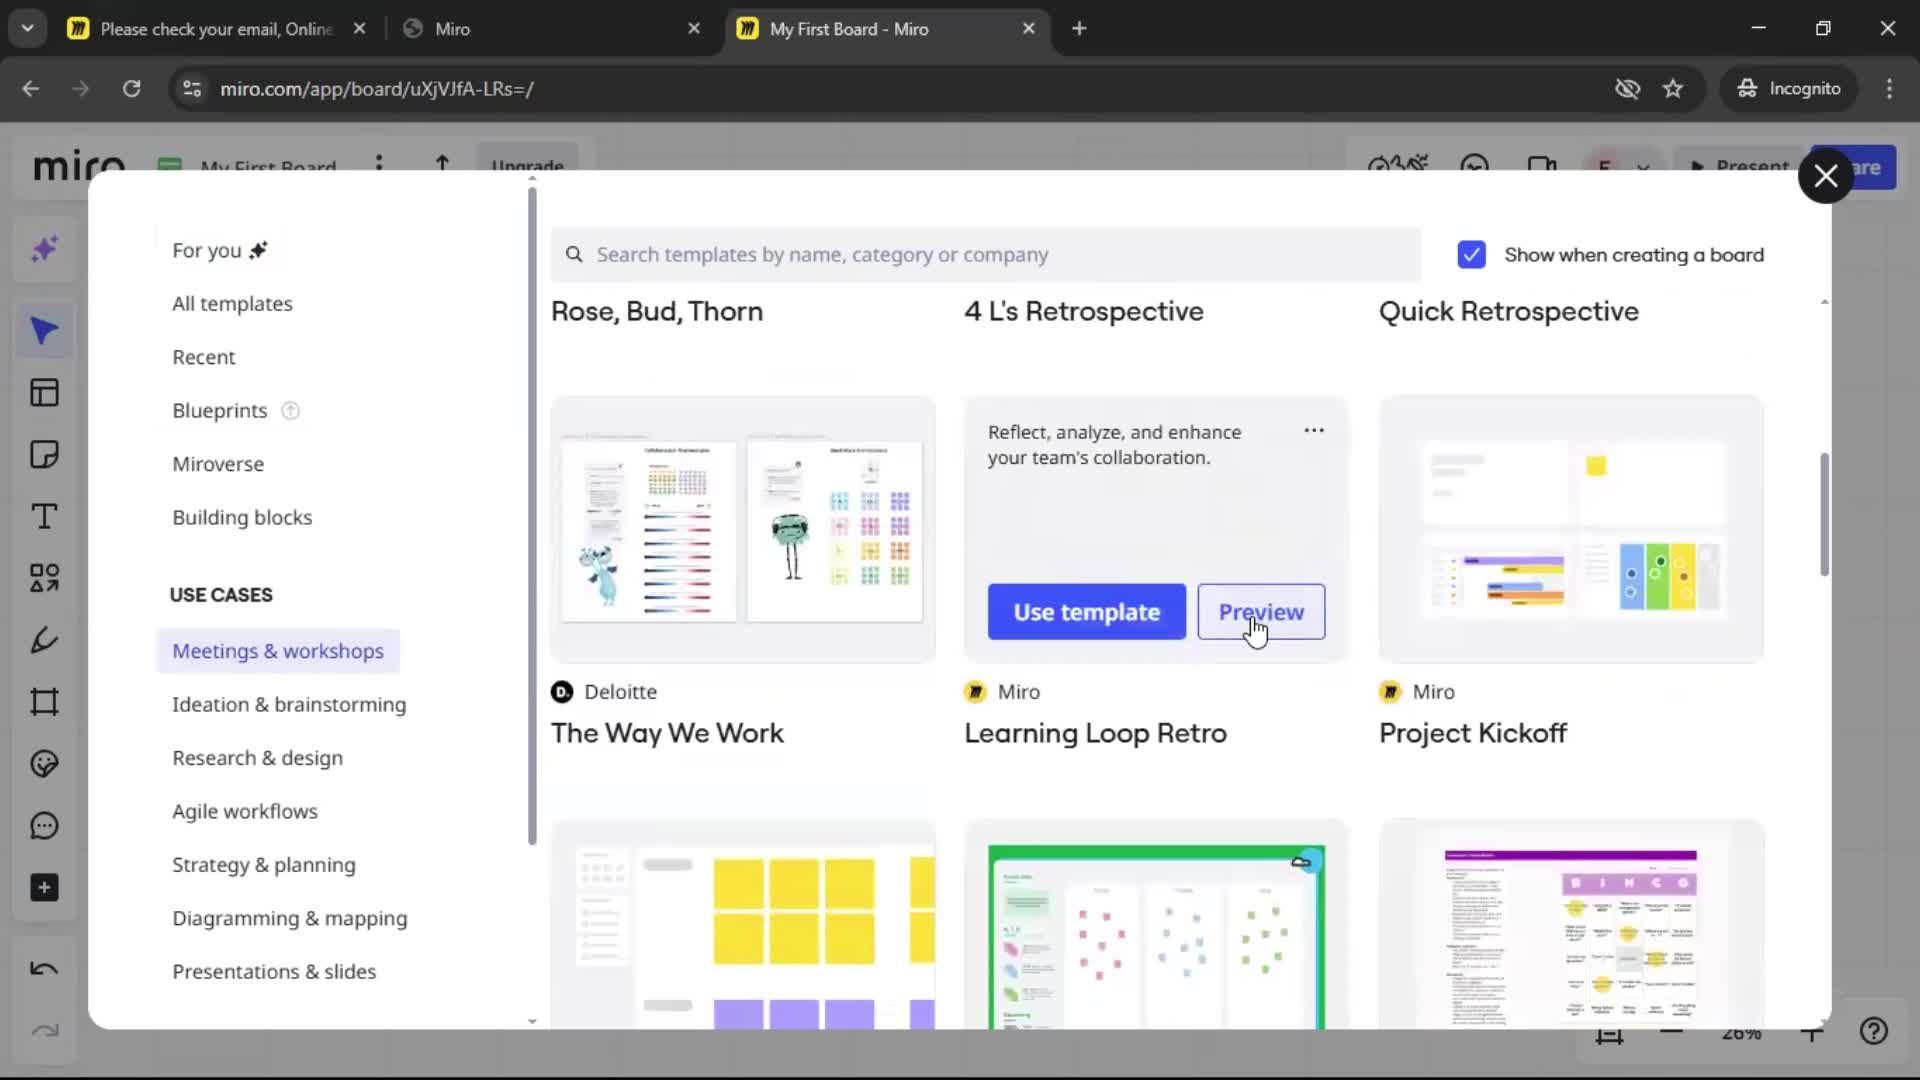The image size is (1920, 1080).
Task: Select Ideation & brainstorming use case
Action: point(289,705)
